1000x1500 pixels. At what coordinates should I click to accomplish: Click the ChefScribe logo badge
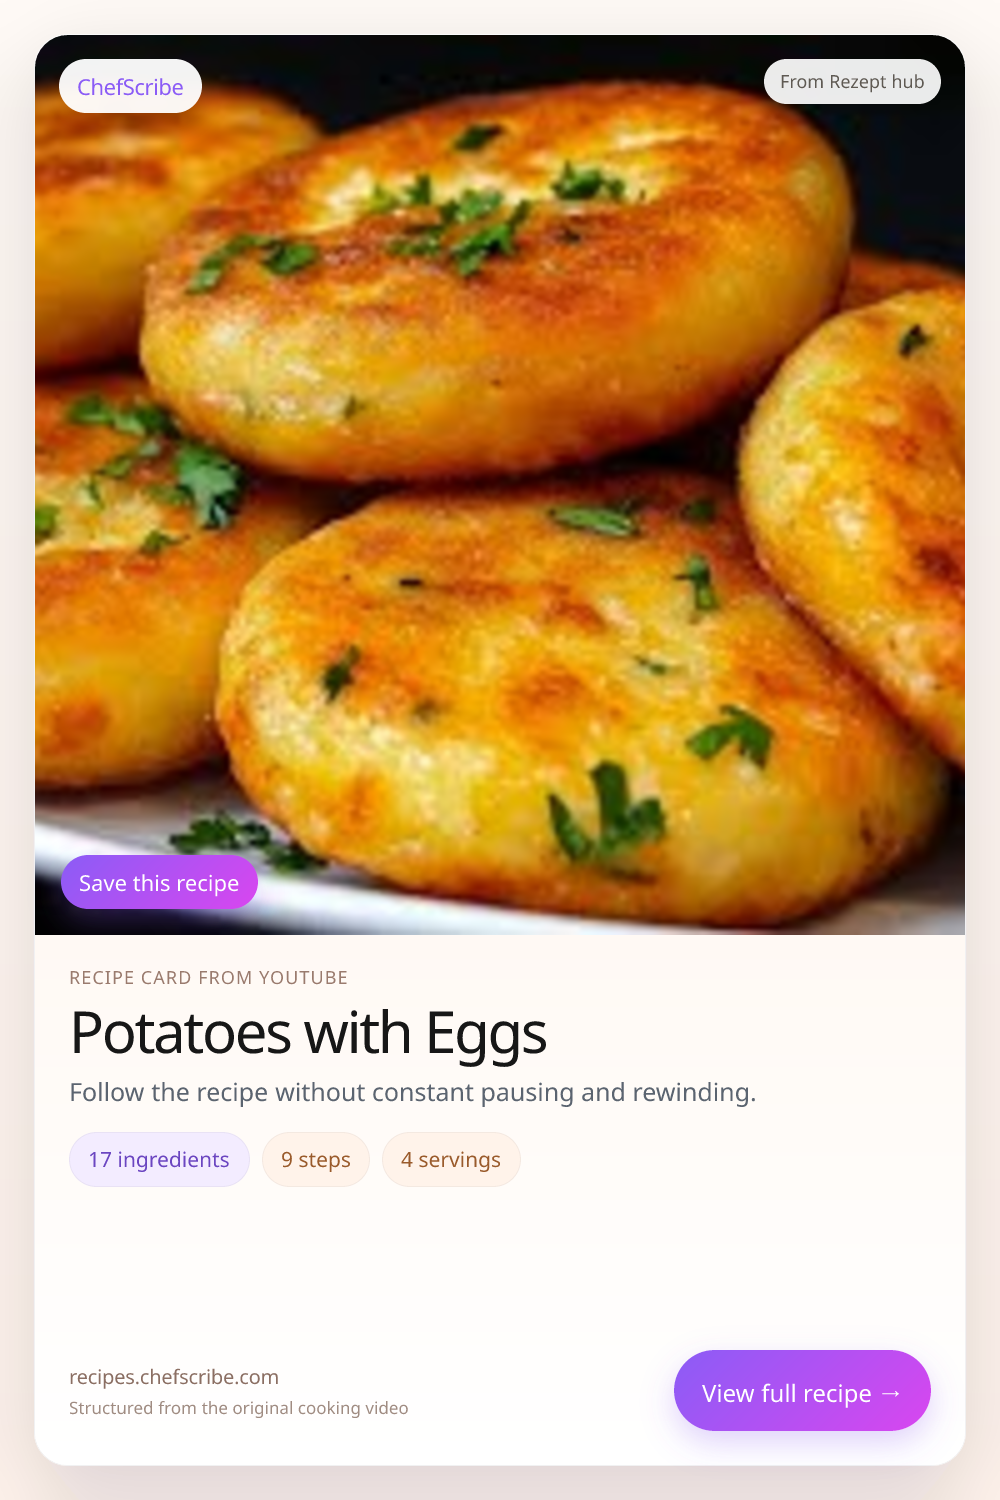130,87
